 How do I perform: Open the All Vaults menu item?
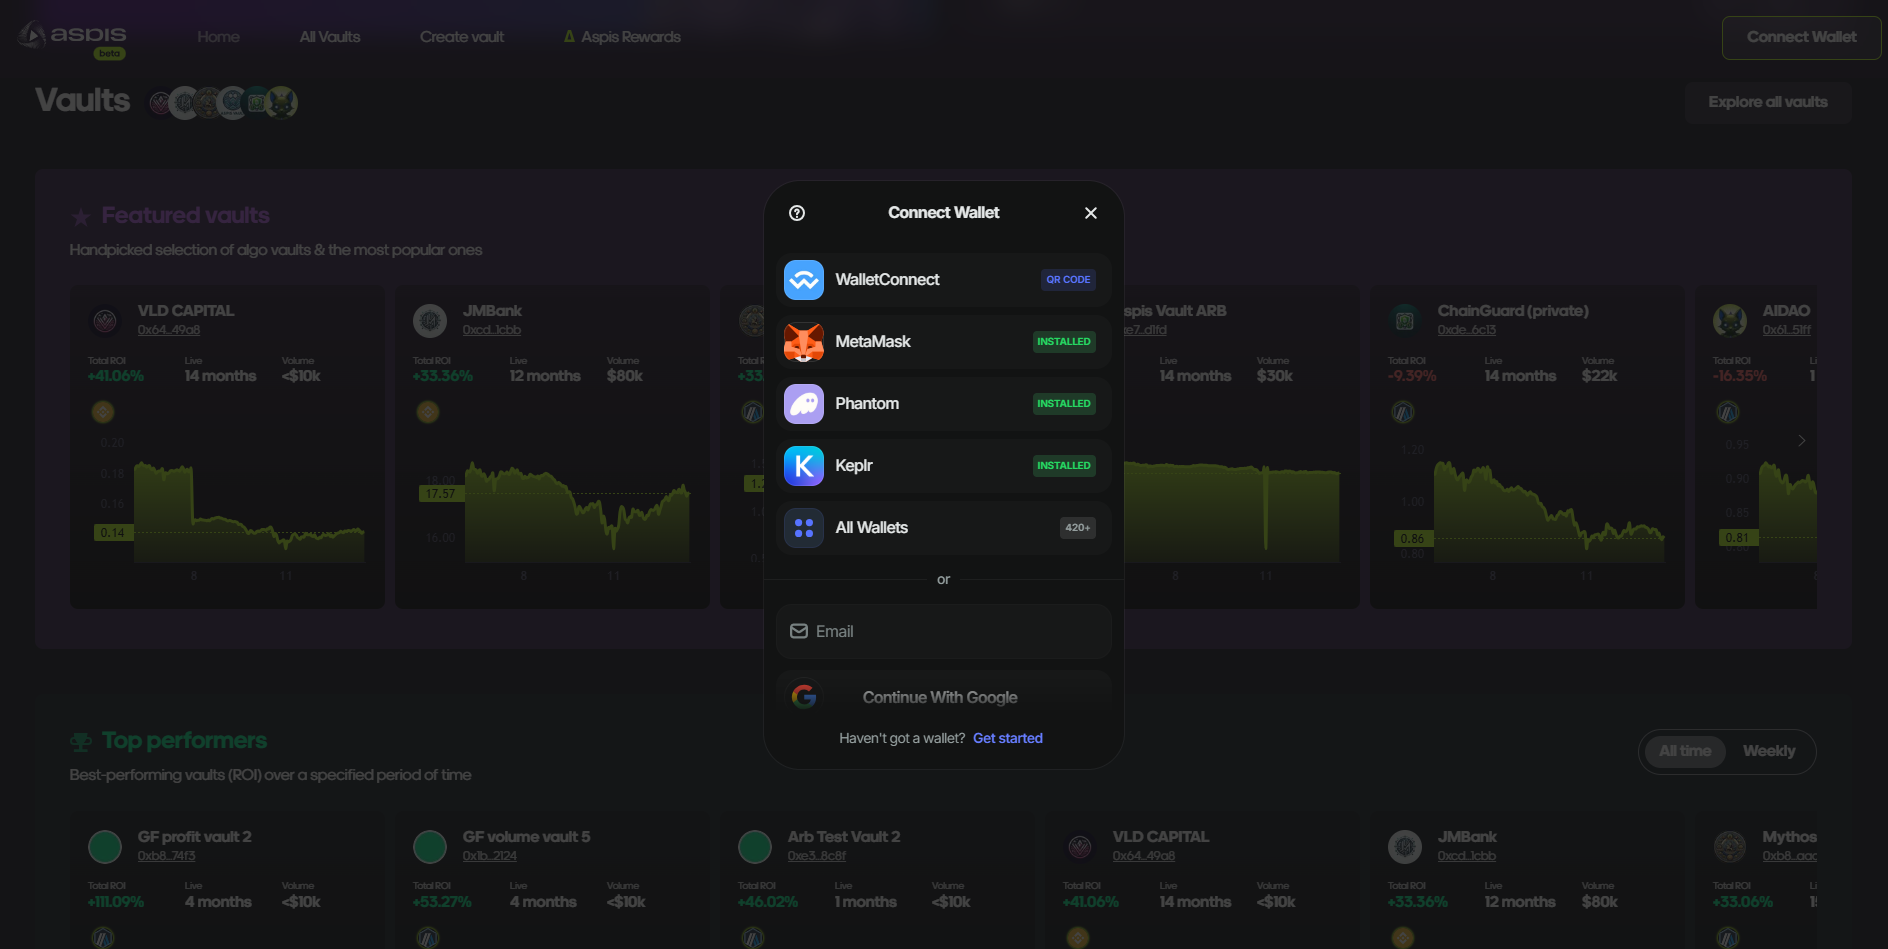pos(329,37)
